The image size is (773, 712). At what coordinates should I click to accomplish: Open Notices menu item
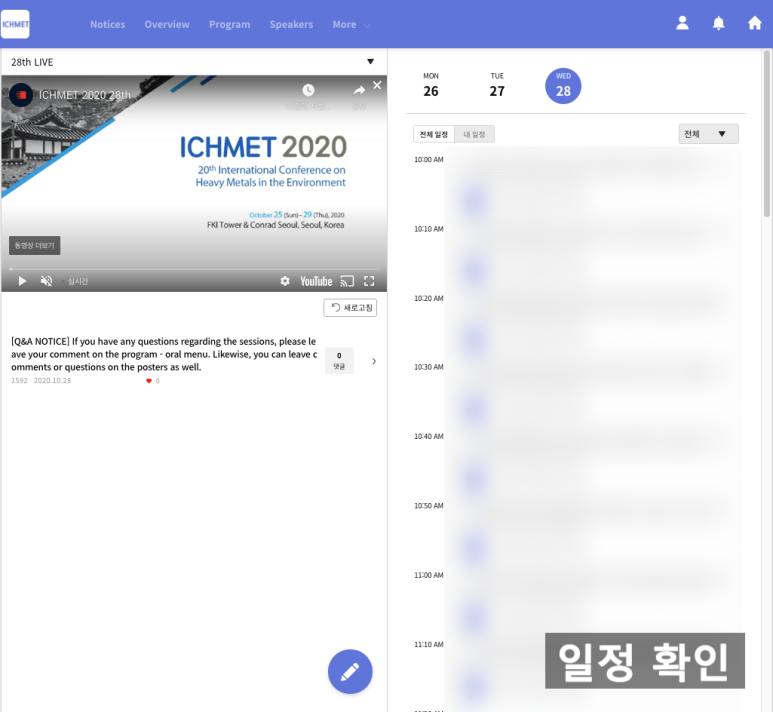click(107, 24)
